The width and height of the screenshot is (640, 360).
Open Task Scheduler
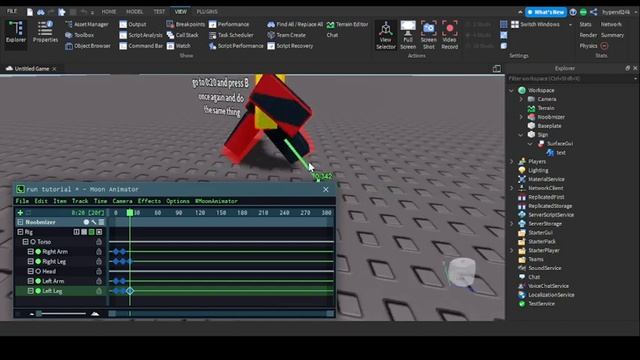(231, 35)
